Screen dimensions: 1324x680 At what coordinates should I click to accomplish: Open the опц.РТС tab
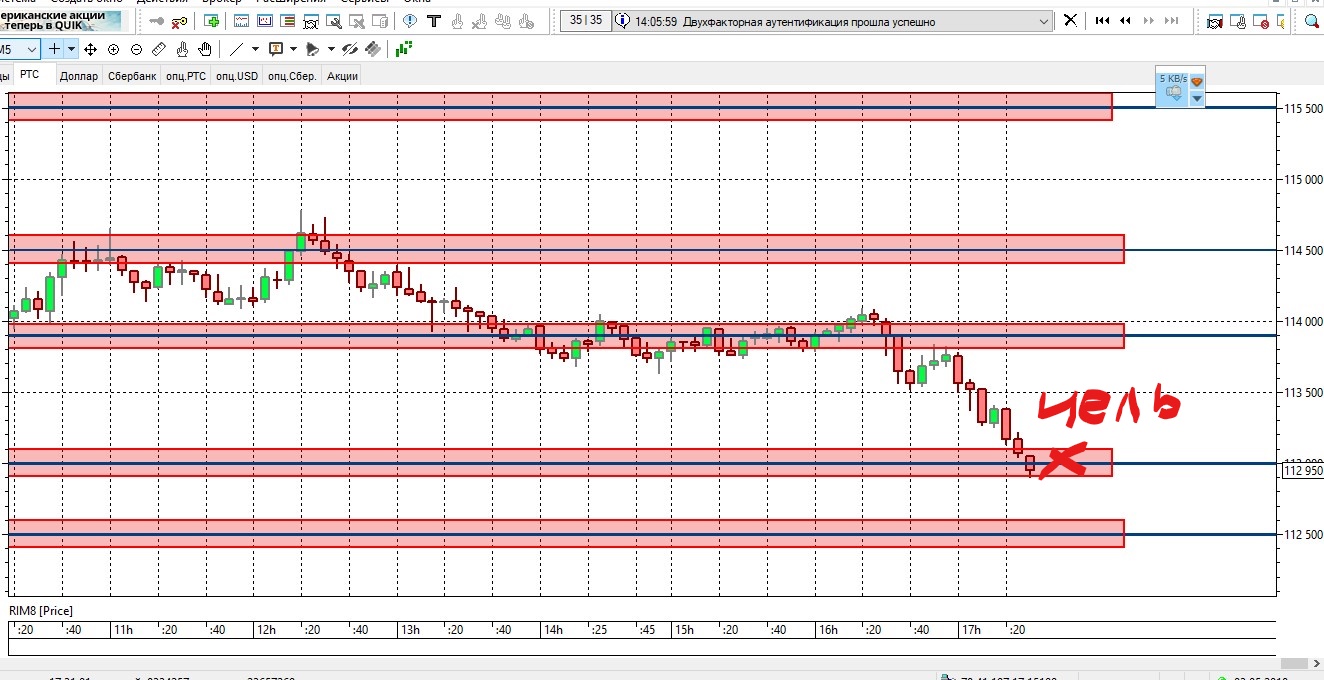point(186,76)
